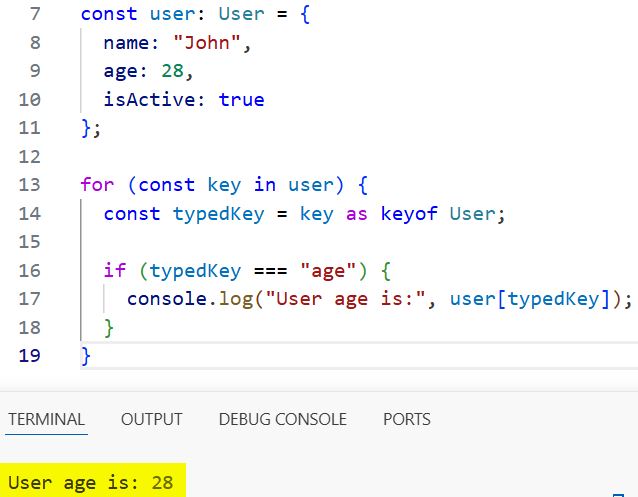This screenshot has height=497, width=638.
Task: Click the number 28 on the age line
Action: (173, 71)
